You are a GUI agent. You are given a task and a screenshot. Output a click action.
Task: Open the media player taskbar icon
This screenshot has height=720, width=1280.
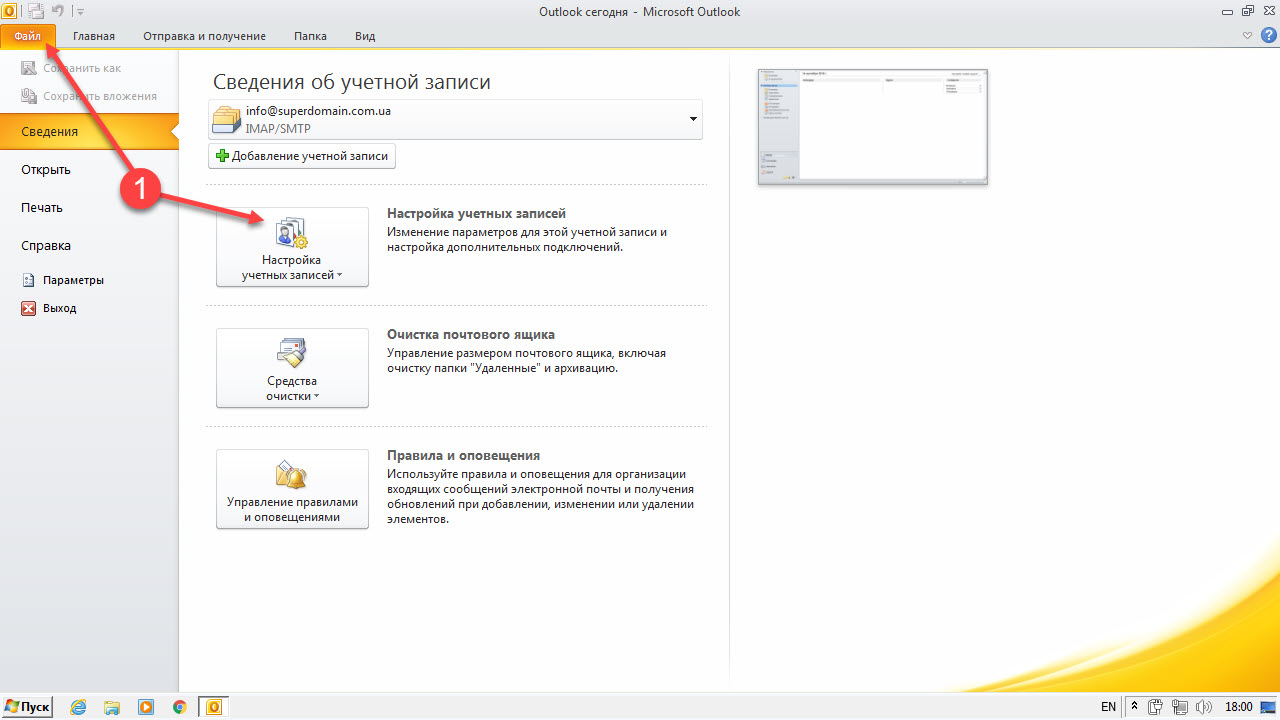(146, 707)
